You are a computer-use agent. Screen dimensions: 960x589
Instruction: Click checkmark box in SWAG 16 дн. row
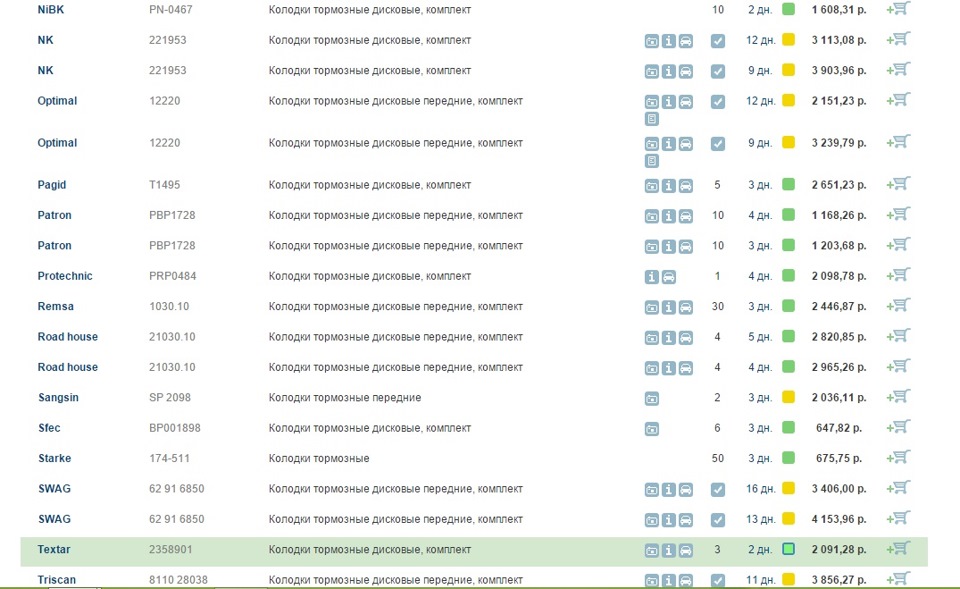(x=718, y=490)
